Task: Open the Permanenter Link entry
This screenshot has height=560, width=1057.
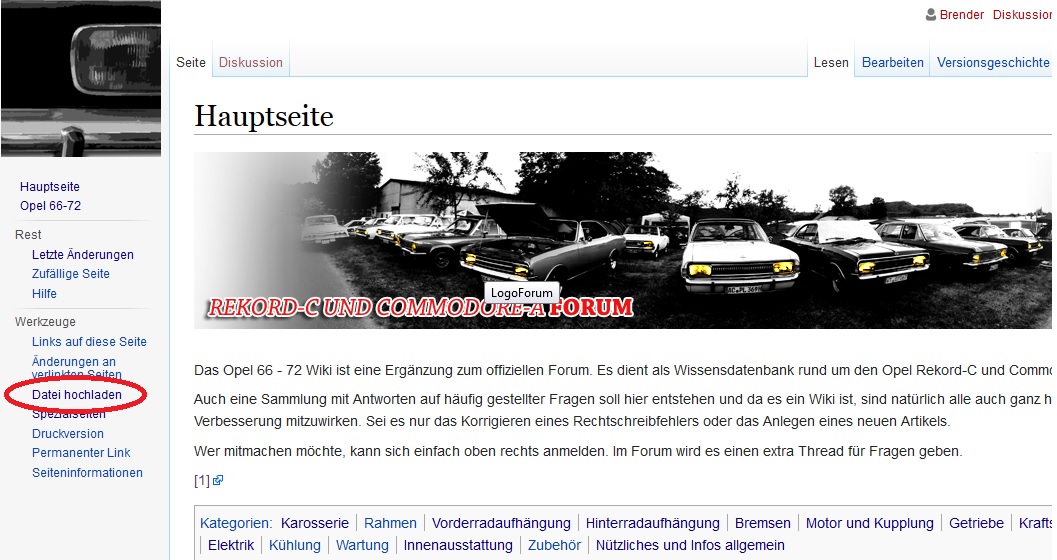Action: tap(81, 453)
